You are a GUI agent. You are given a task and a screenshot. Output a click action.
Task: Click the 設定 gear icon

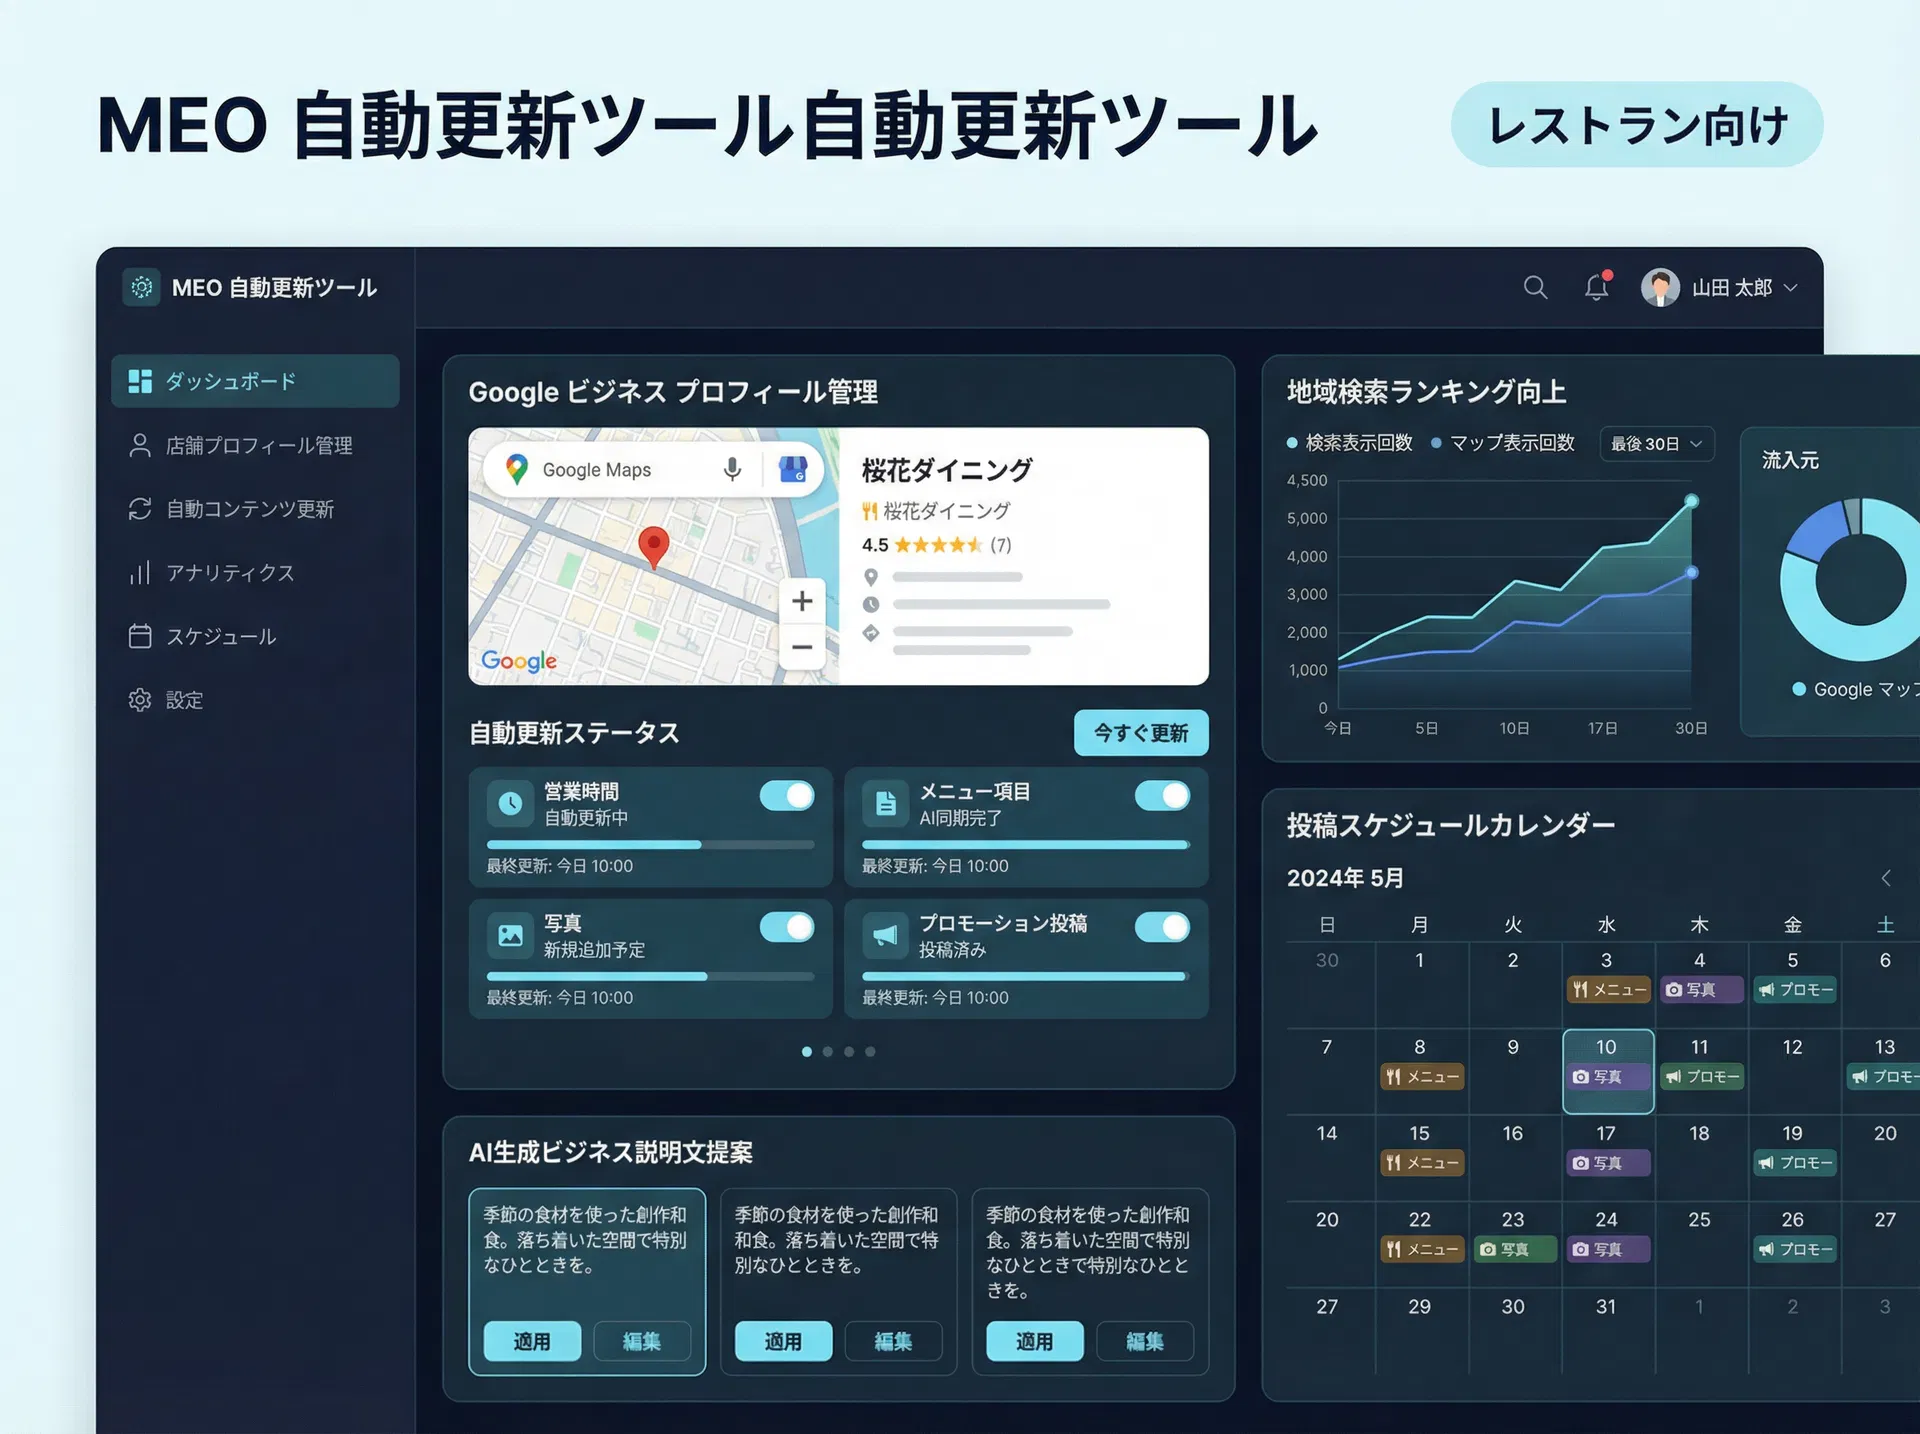141,700
